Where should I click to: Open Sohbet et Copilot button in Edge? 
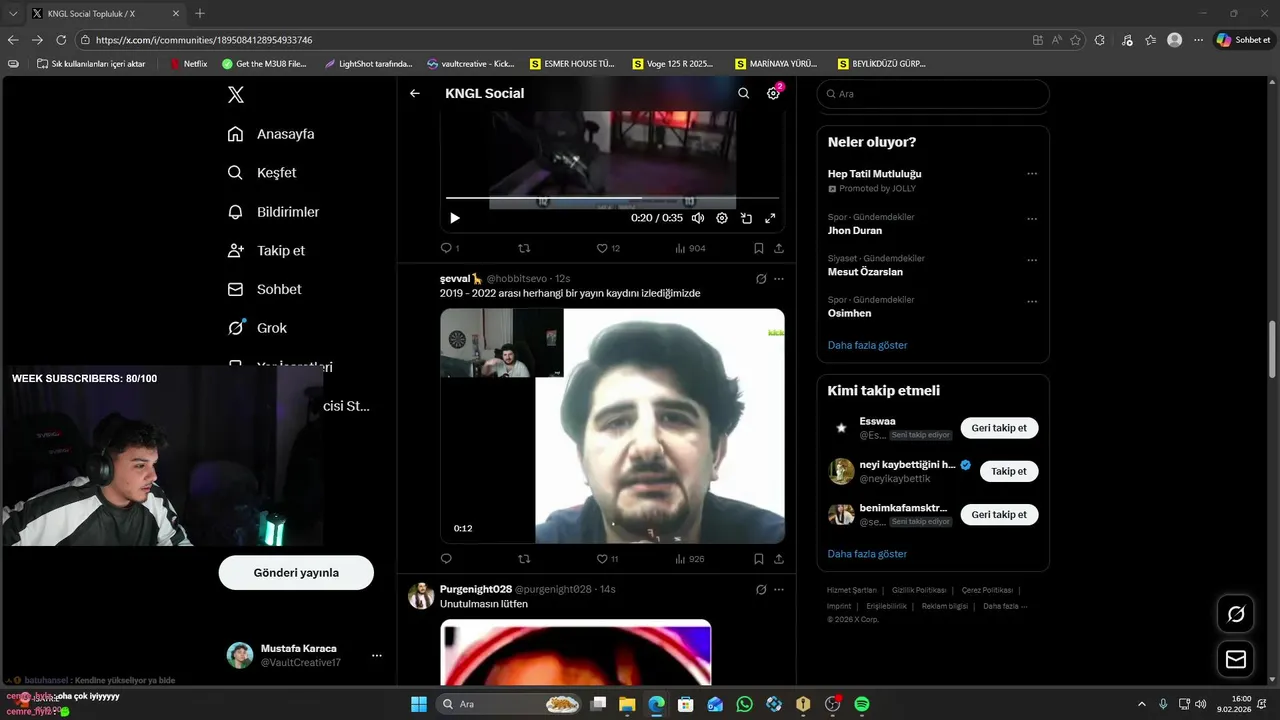pyautogui.click(x=1243, y=40)
